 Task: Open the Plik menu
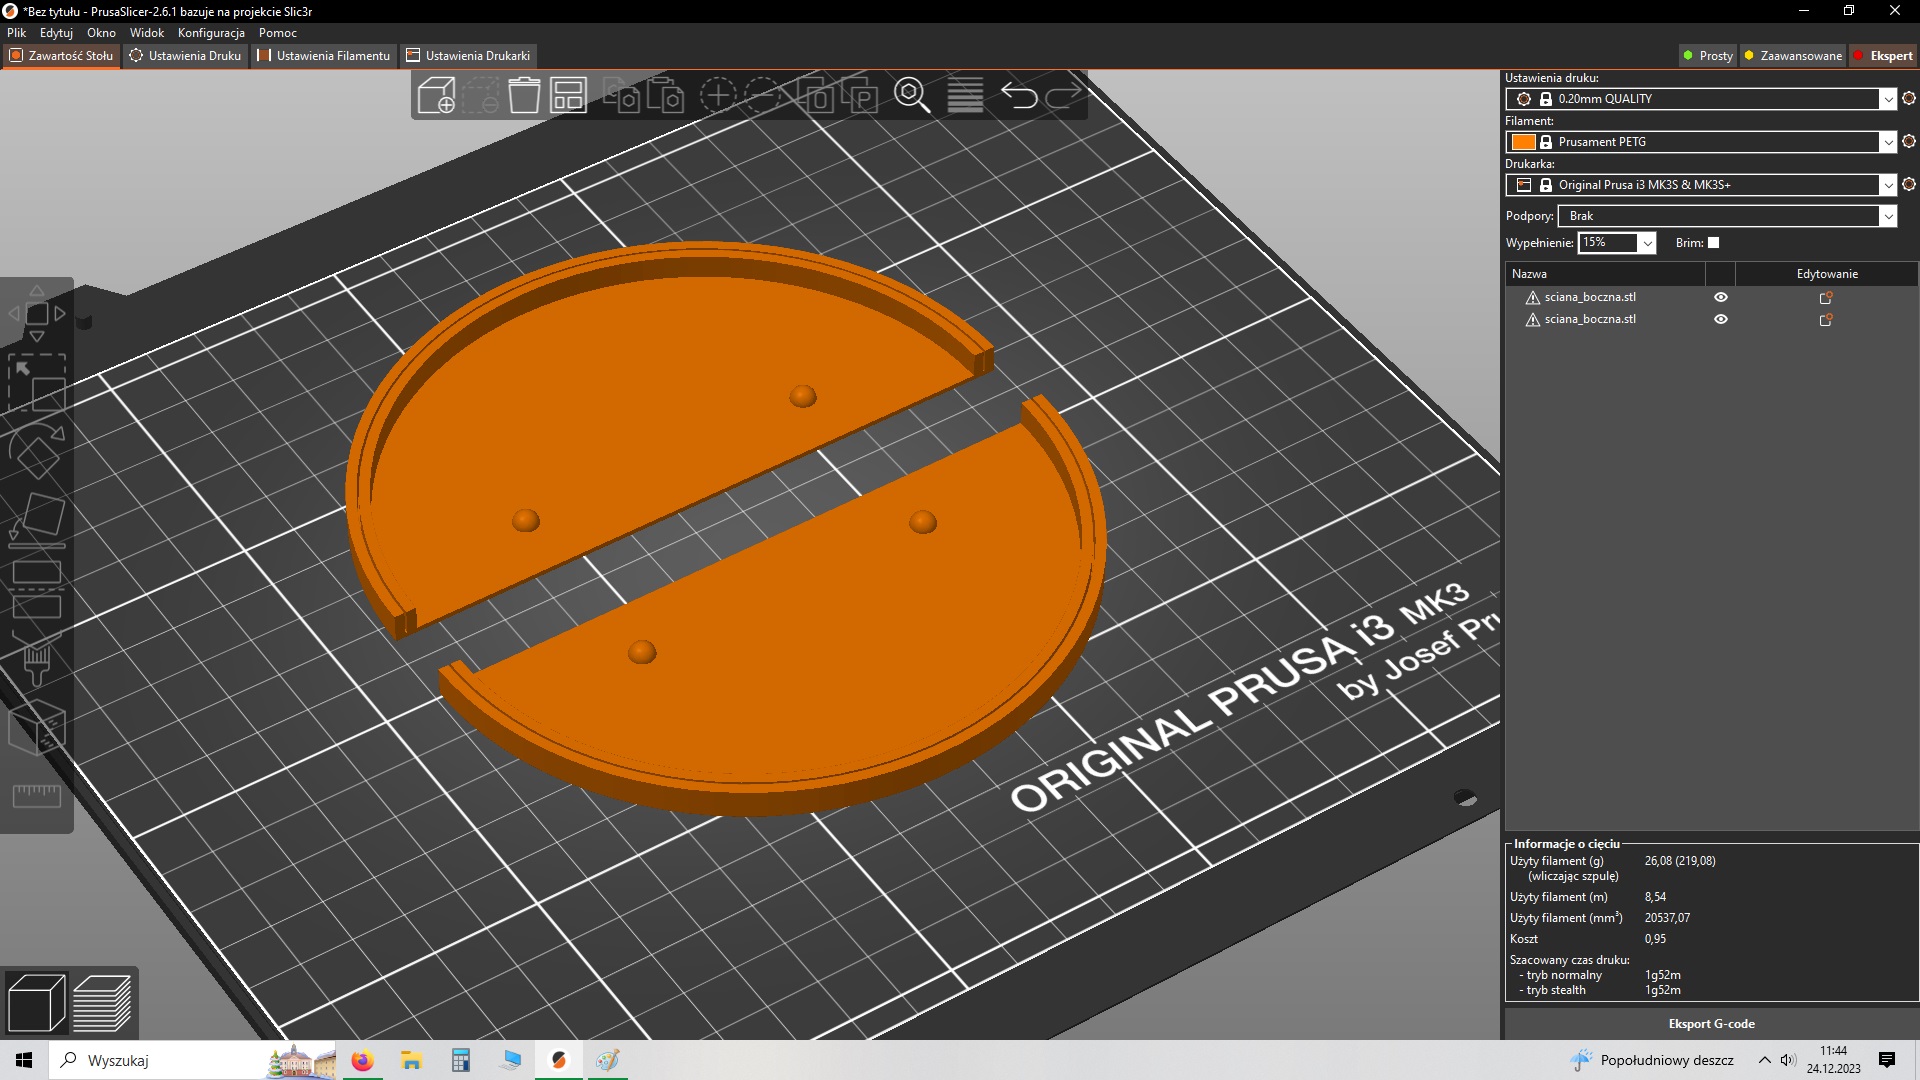17,33
